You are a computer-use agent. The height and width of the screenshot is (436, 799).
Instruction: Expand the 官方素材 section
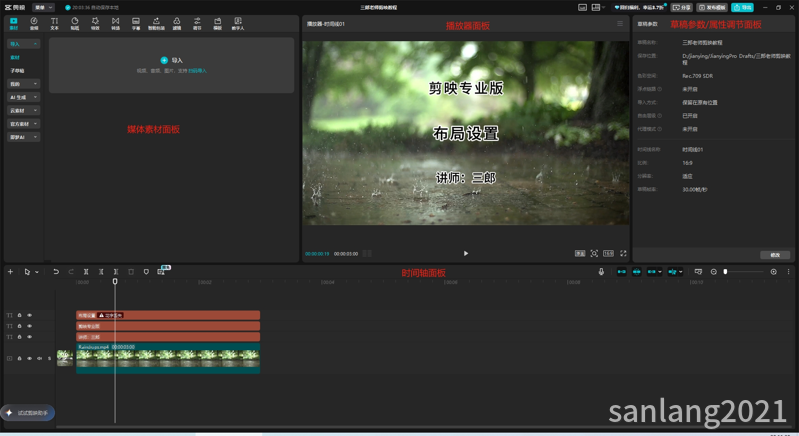coord(23,124)
